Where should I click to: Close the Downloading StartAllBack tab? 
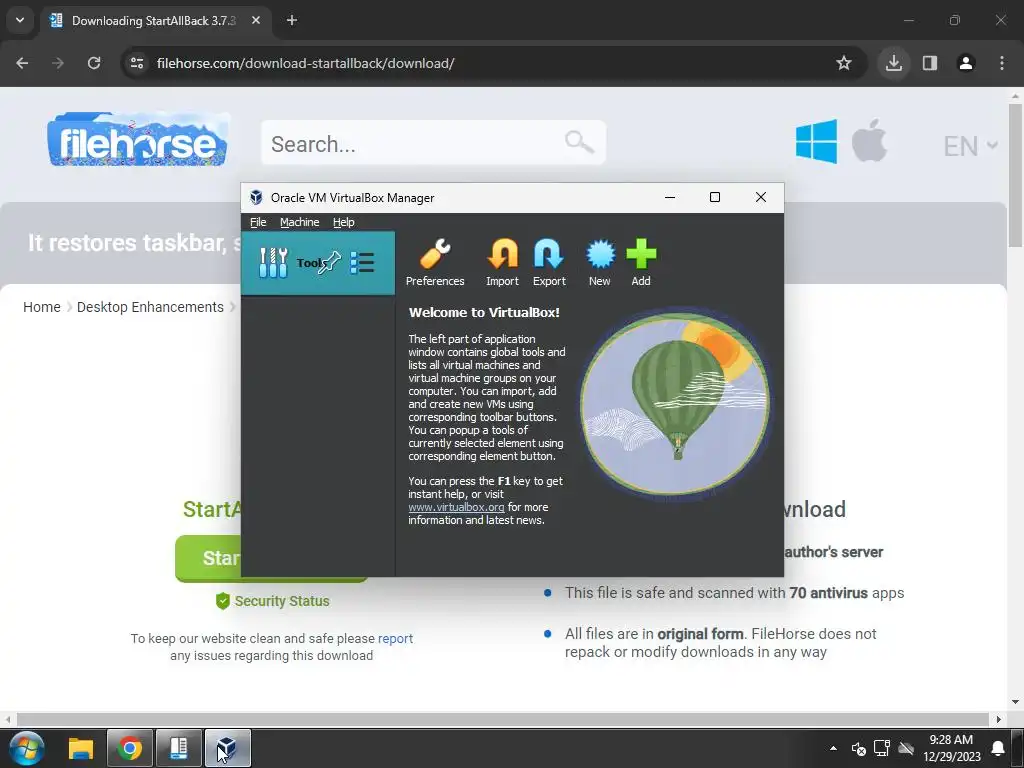click(256, 21)
